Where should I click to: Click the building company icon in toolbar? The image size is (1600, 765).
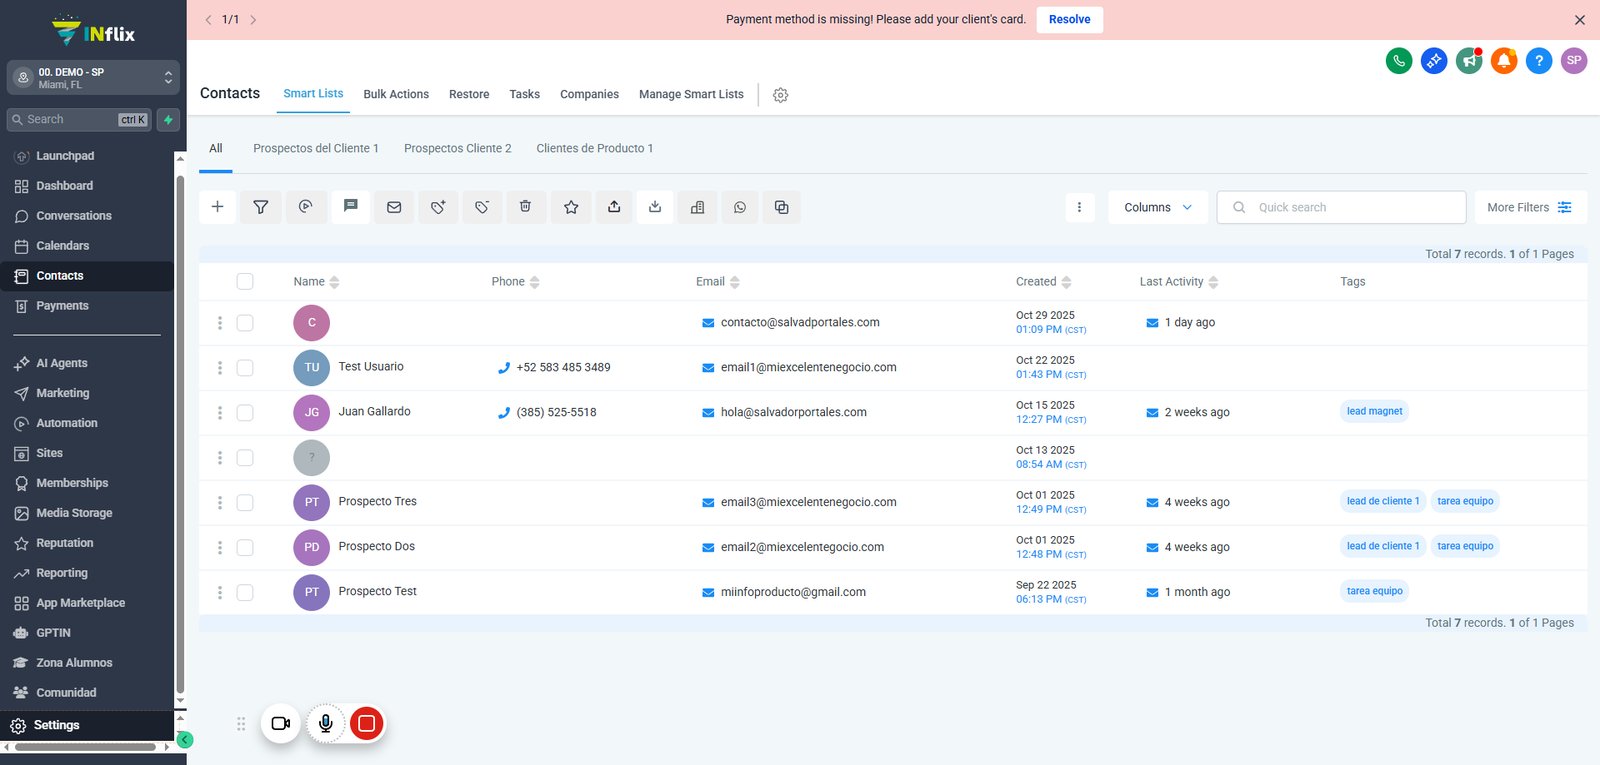click(698, 207)
